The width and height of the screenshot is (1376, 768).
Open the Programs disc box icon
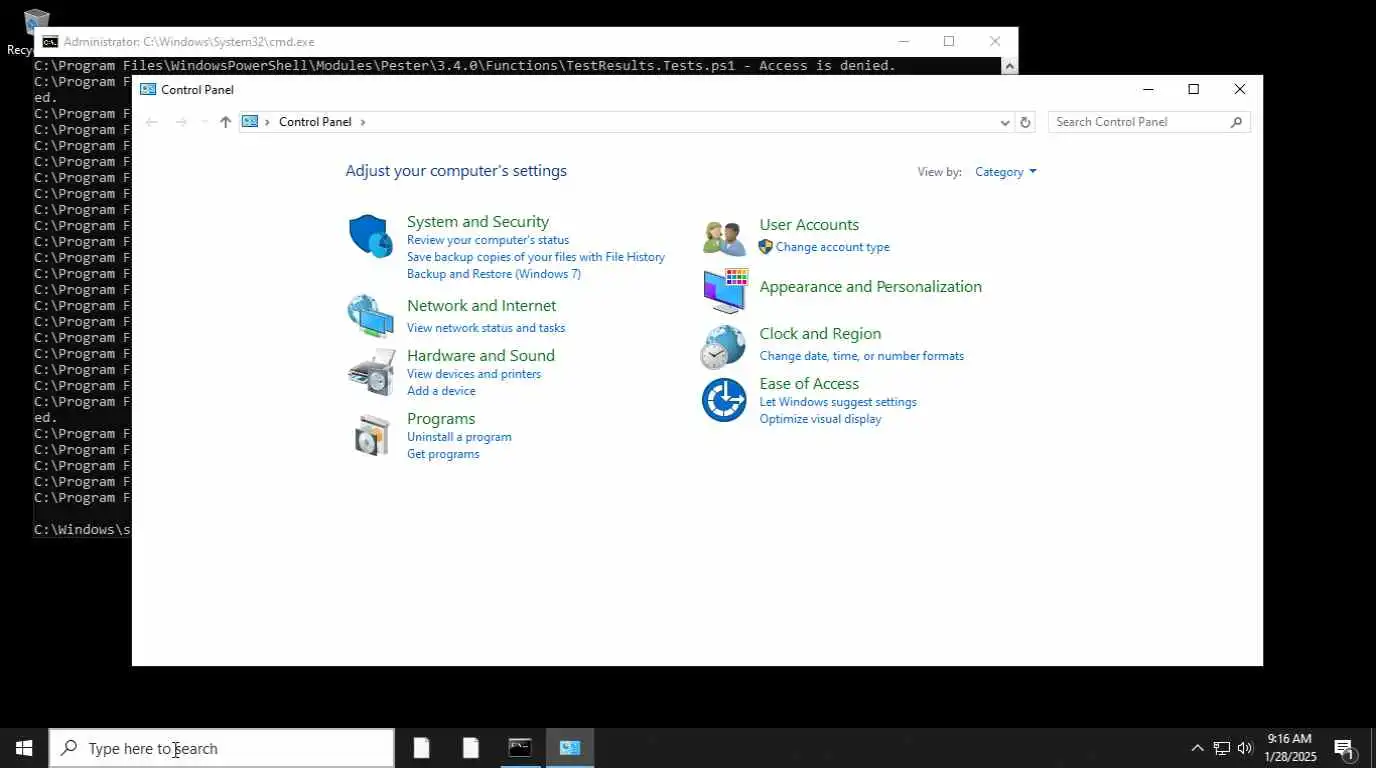point(372,436)
